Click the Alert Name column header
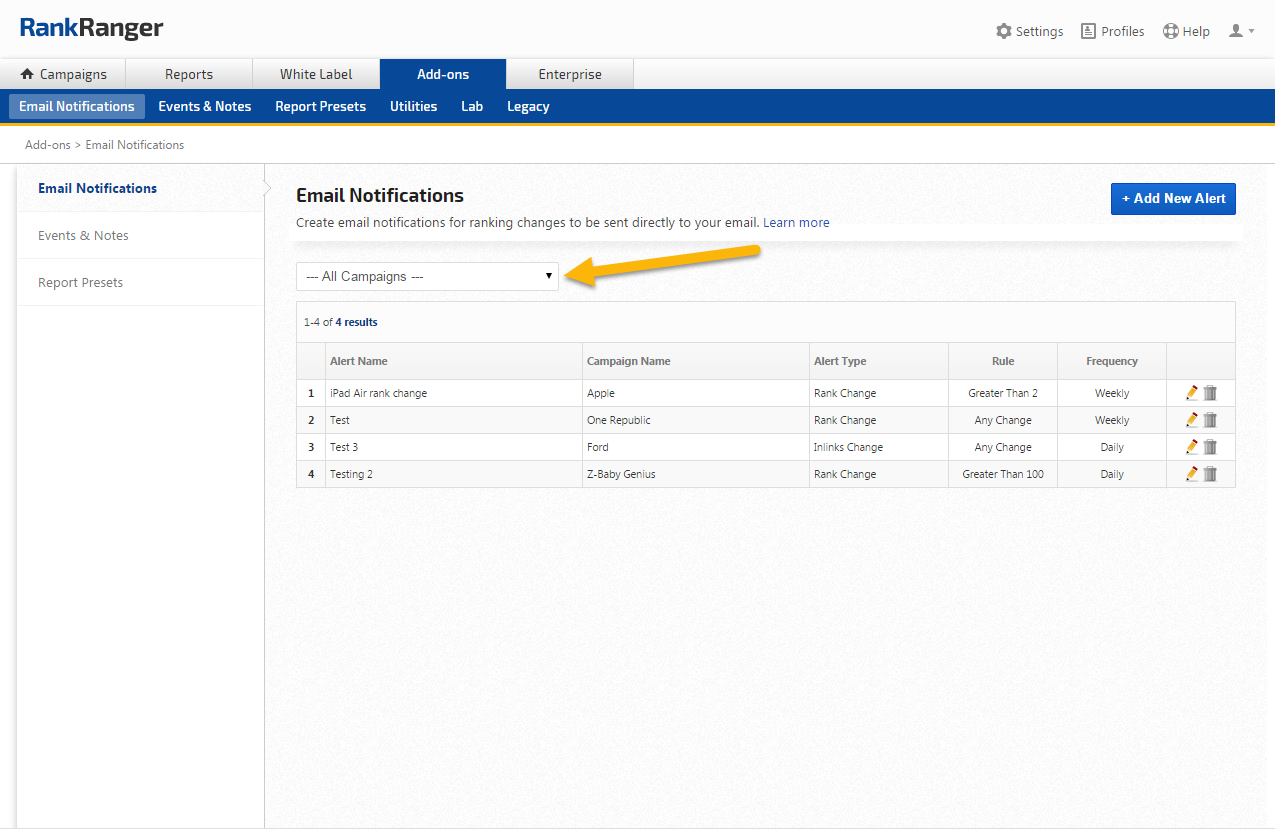1275x829 pixels. [x=359, y=361]
